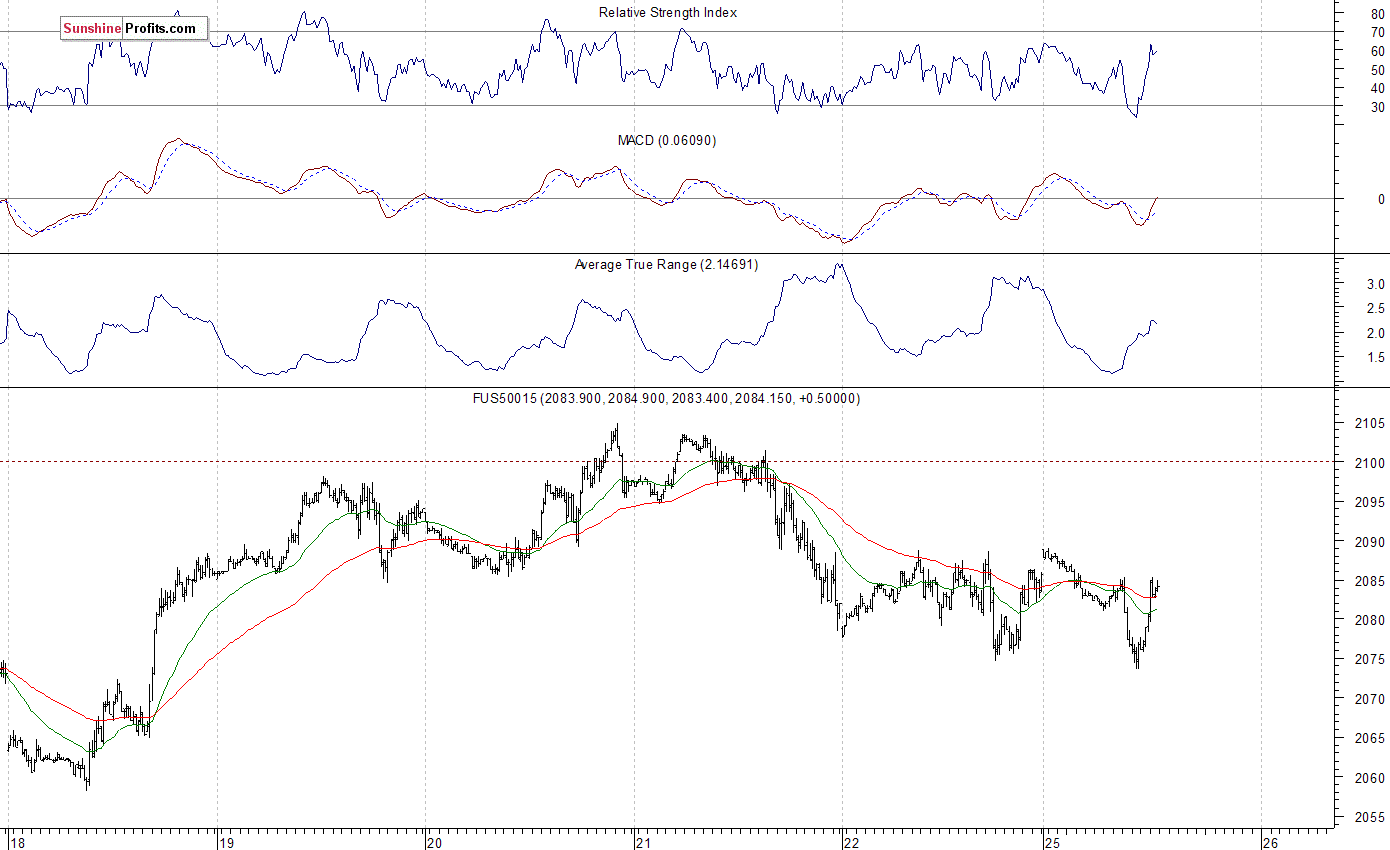Select the FUS50015 price chart title

[x=667, y=398]
